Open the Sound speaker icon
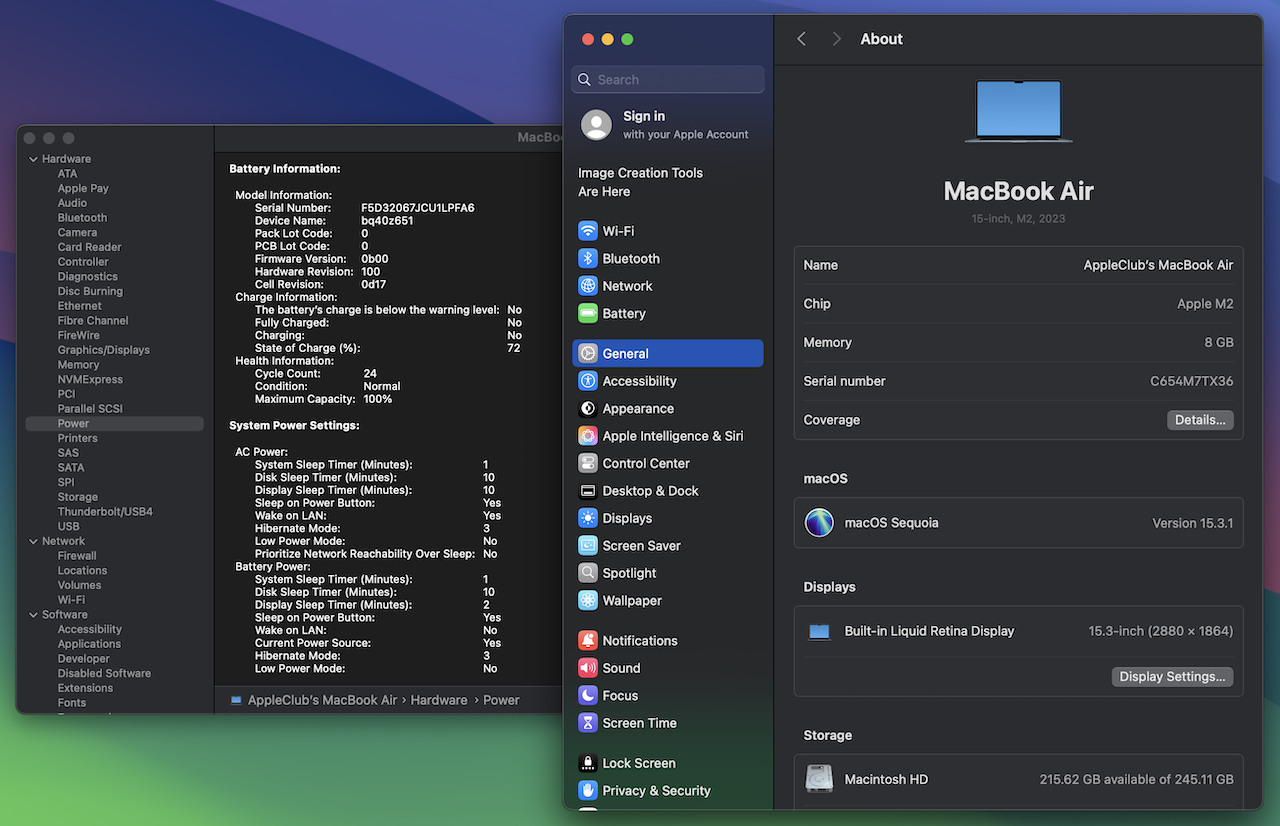Viewport: 1280px width, 826px height. 588,668
